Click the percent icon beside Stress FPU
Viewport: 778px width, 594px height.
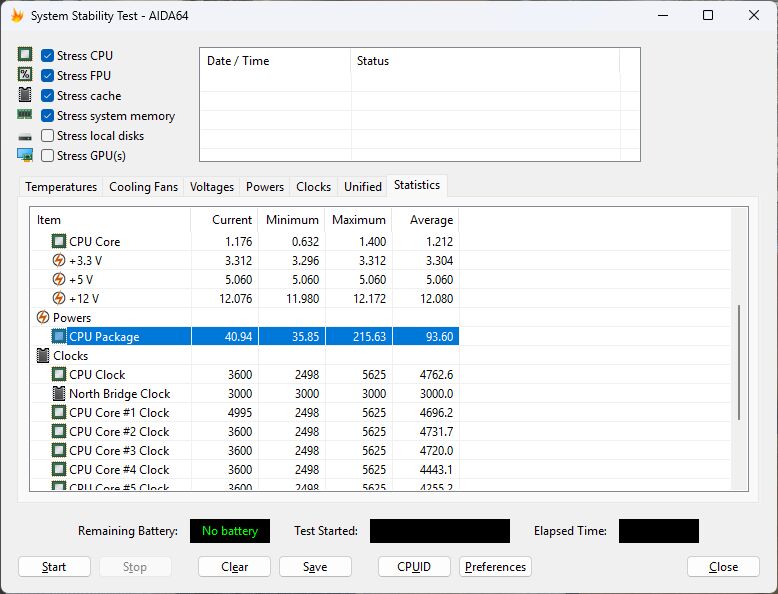pos(25,74)
